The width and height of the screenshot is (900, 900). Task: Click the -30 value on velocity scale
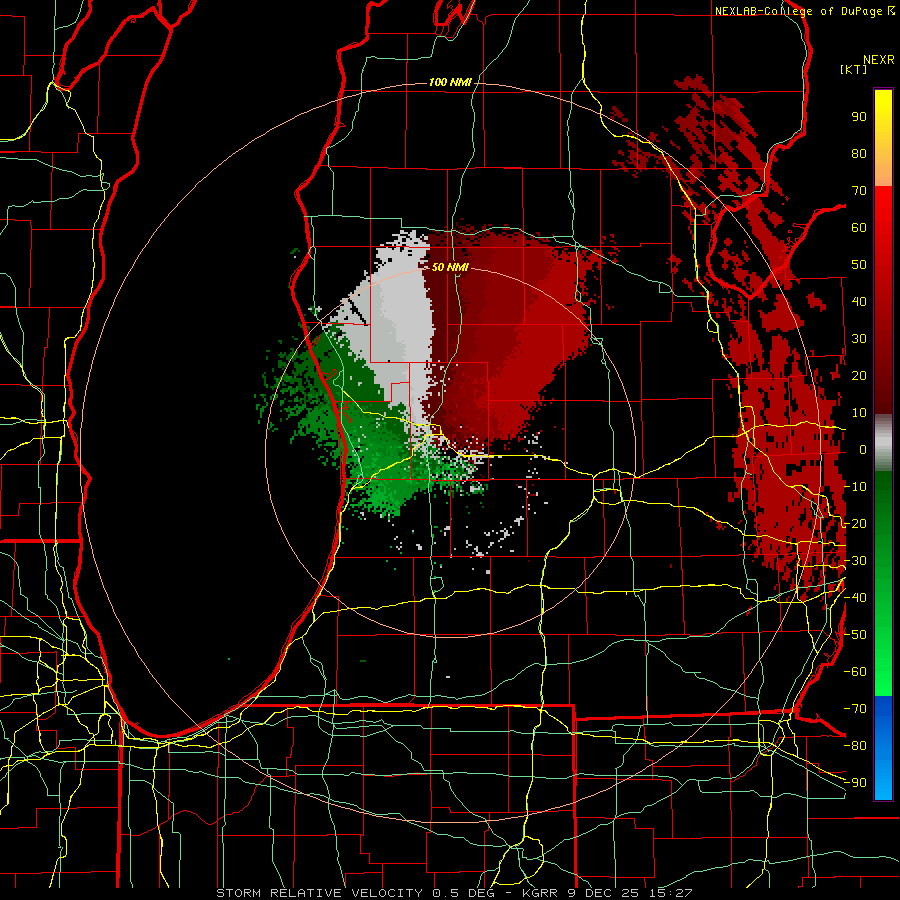tap(855, 561)
